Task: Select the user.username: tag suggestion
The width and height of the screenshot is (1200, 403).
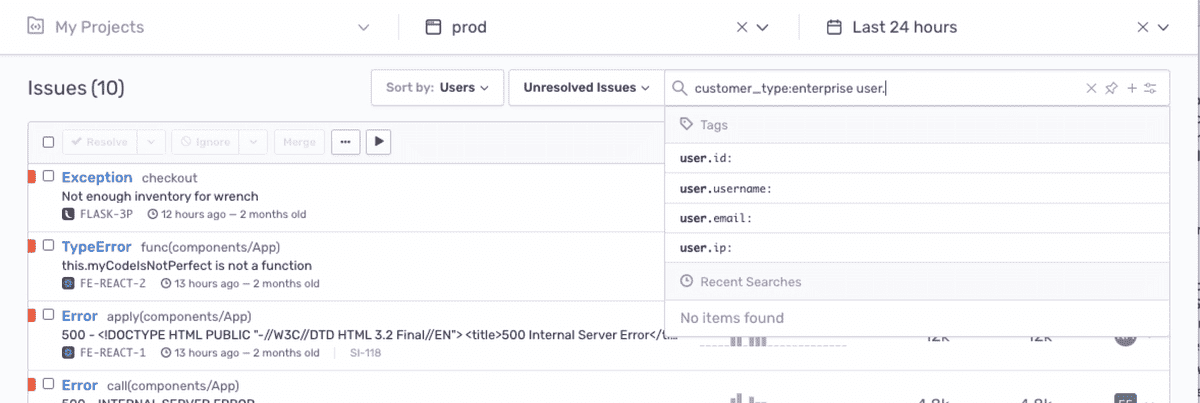Action: click(x=917, y=188)
